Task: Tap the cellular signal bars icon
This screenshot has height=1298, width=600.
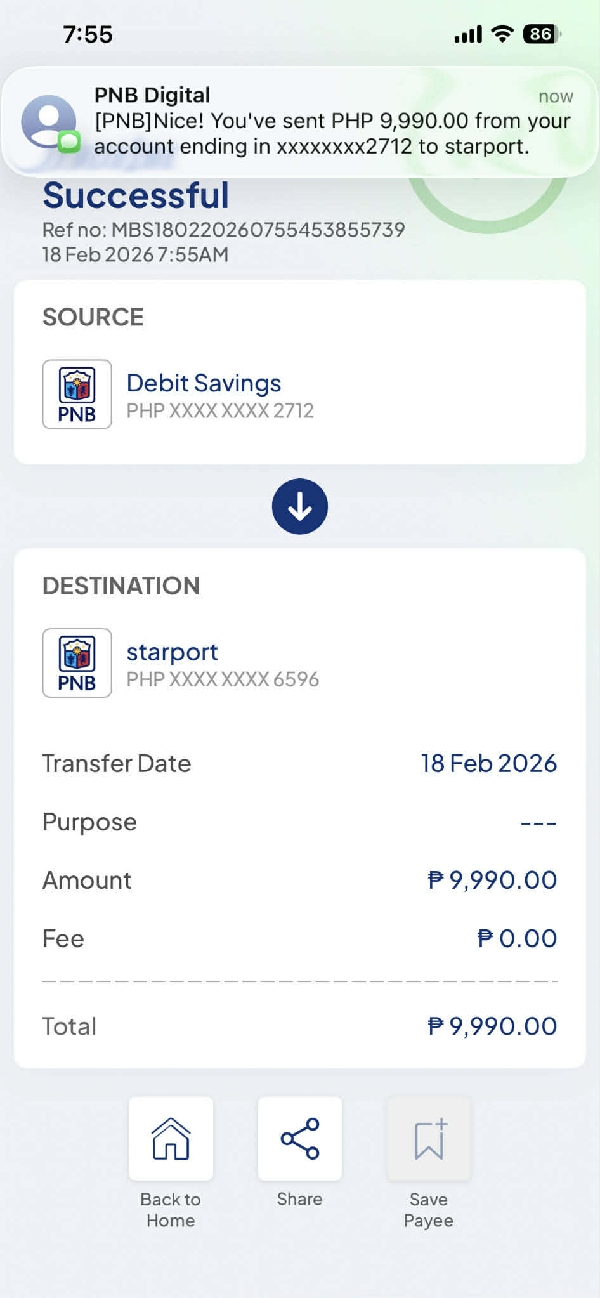Action: pos(467,35)
